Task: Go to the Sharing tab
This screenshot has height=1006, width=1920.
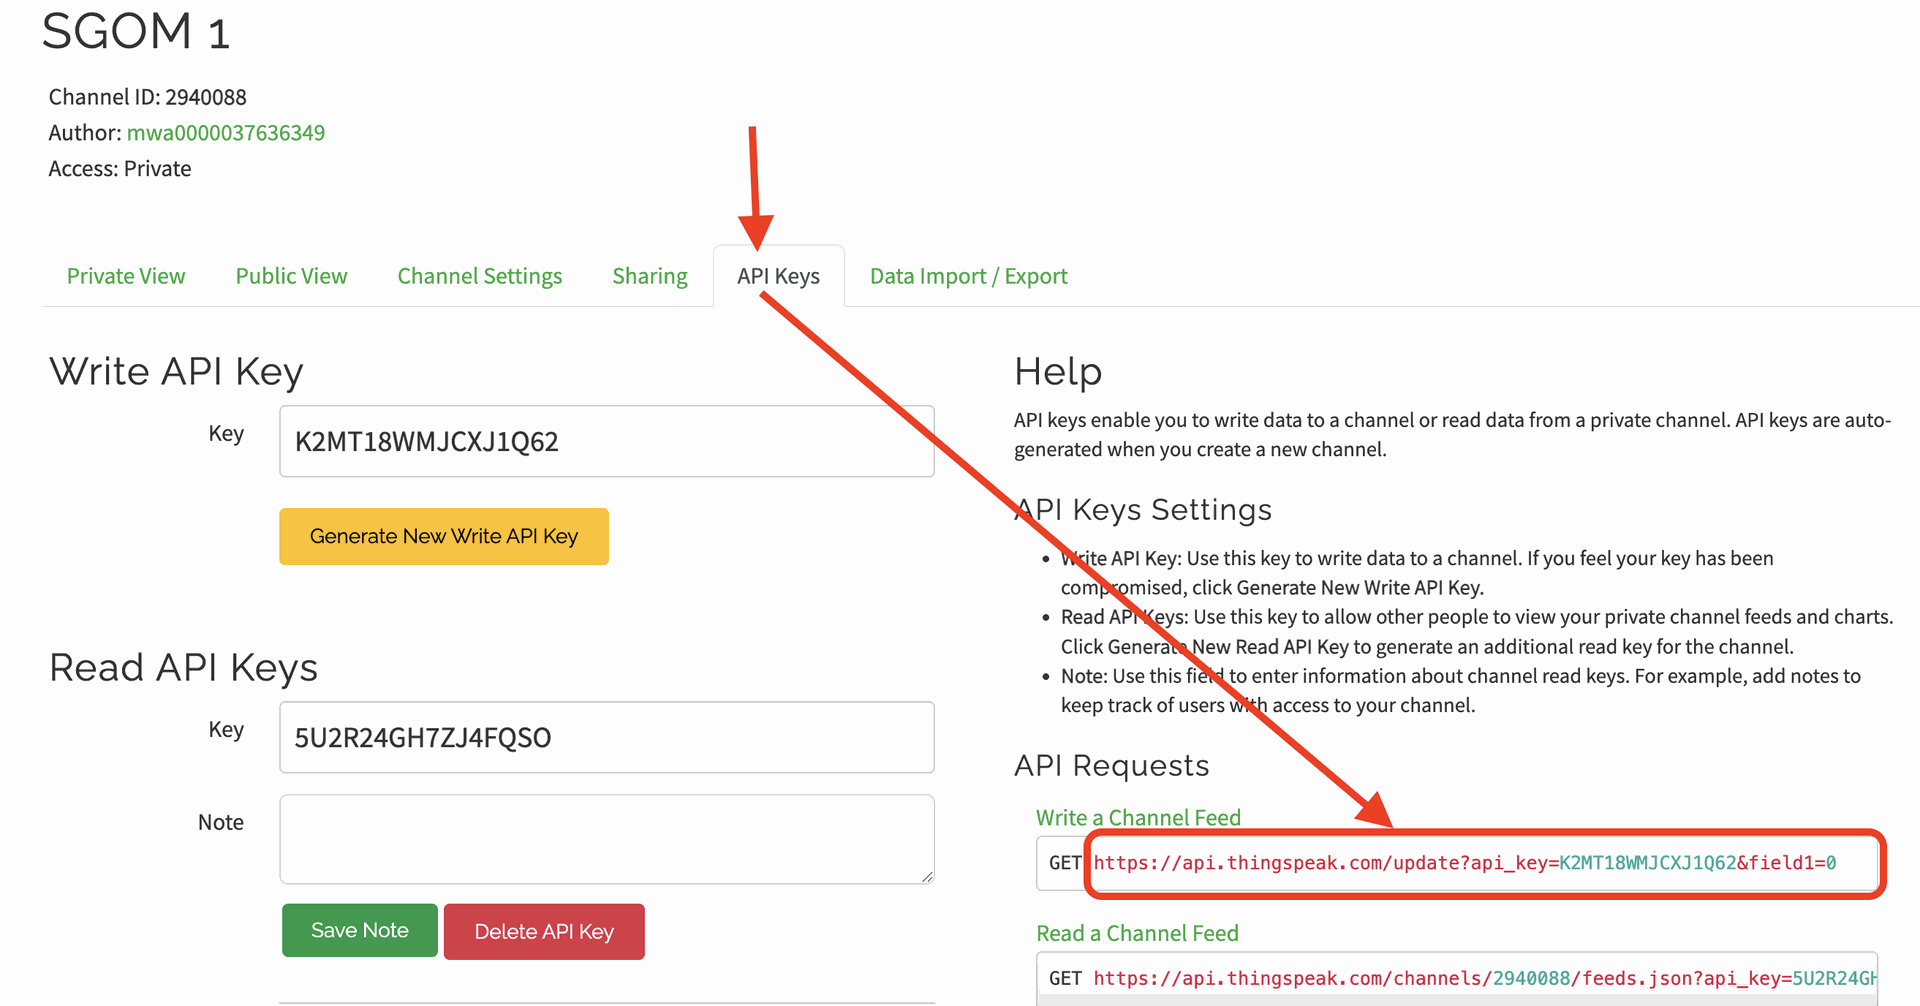Action: click(x=649, y=276)
